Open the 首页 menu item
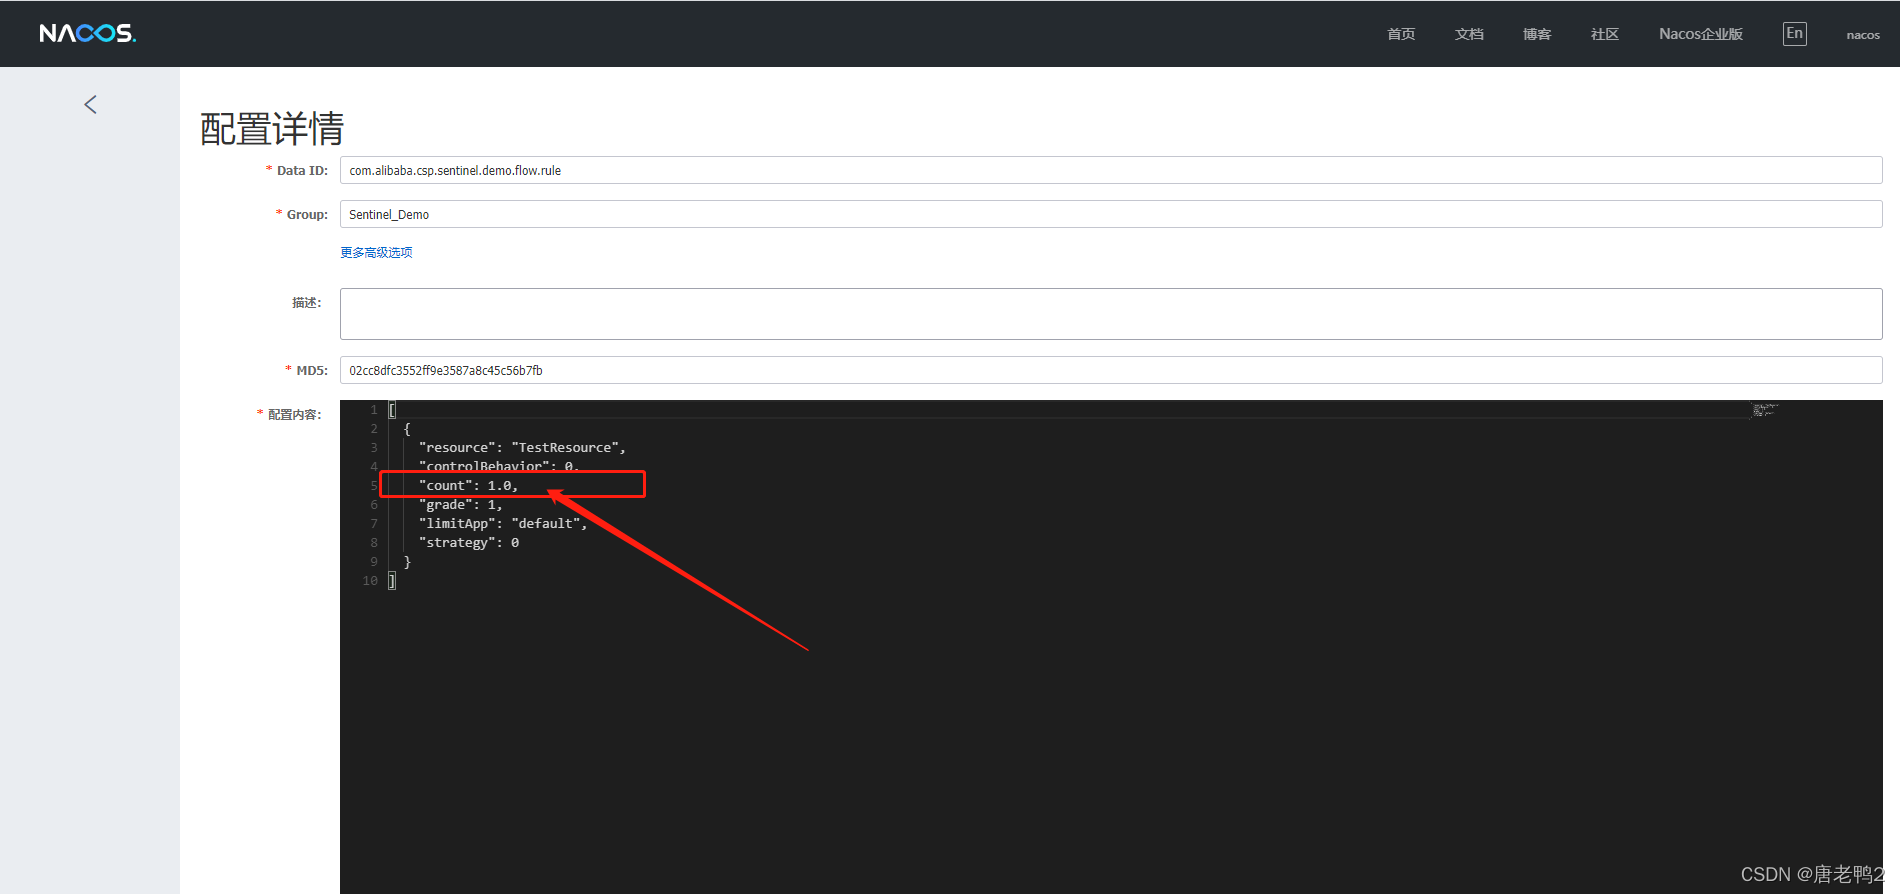Viewport: 1900px width, 894px height. (x=1401, y=34)
